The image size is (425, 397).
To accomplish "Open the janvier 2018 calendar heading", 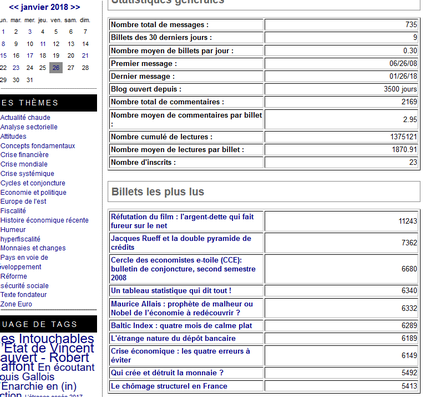I will tap(44, 7).
